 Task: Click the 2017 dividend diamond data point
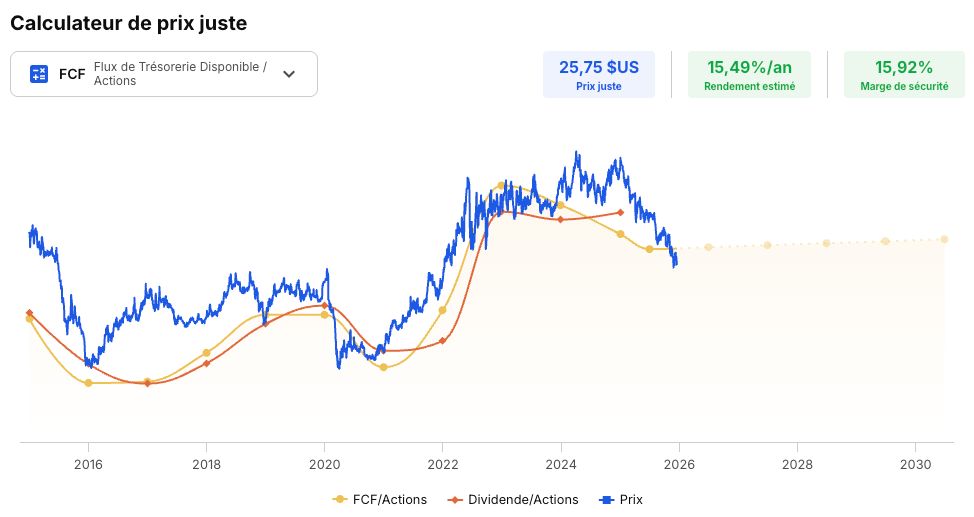click(x=147, y=383)
